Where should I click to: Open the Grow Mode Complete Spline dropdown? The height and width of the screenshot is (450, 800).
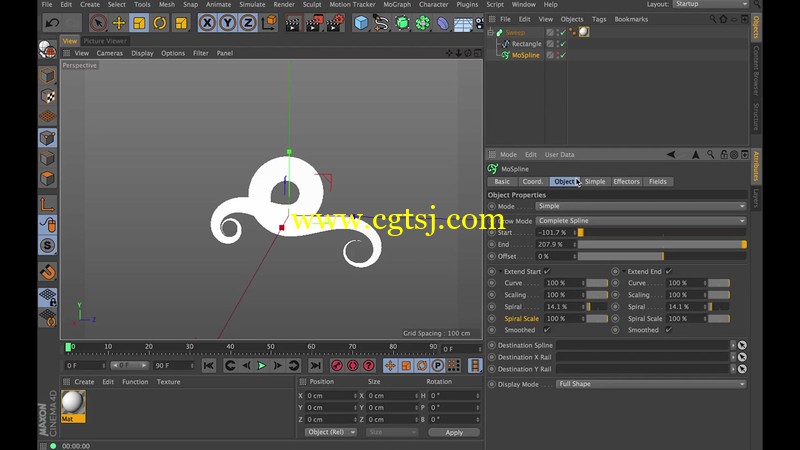[641, 221]
